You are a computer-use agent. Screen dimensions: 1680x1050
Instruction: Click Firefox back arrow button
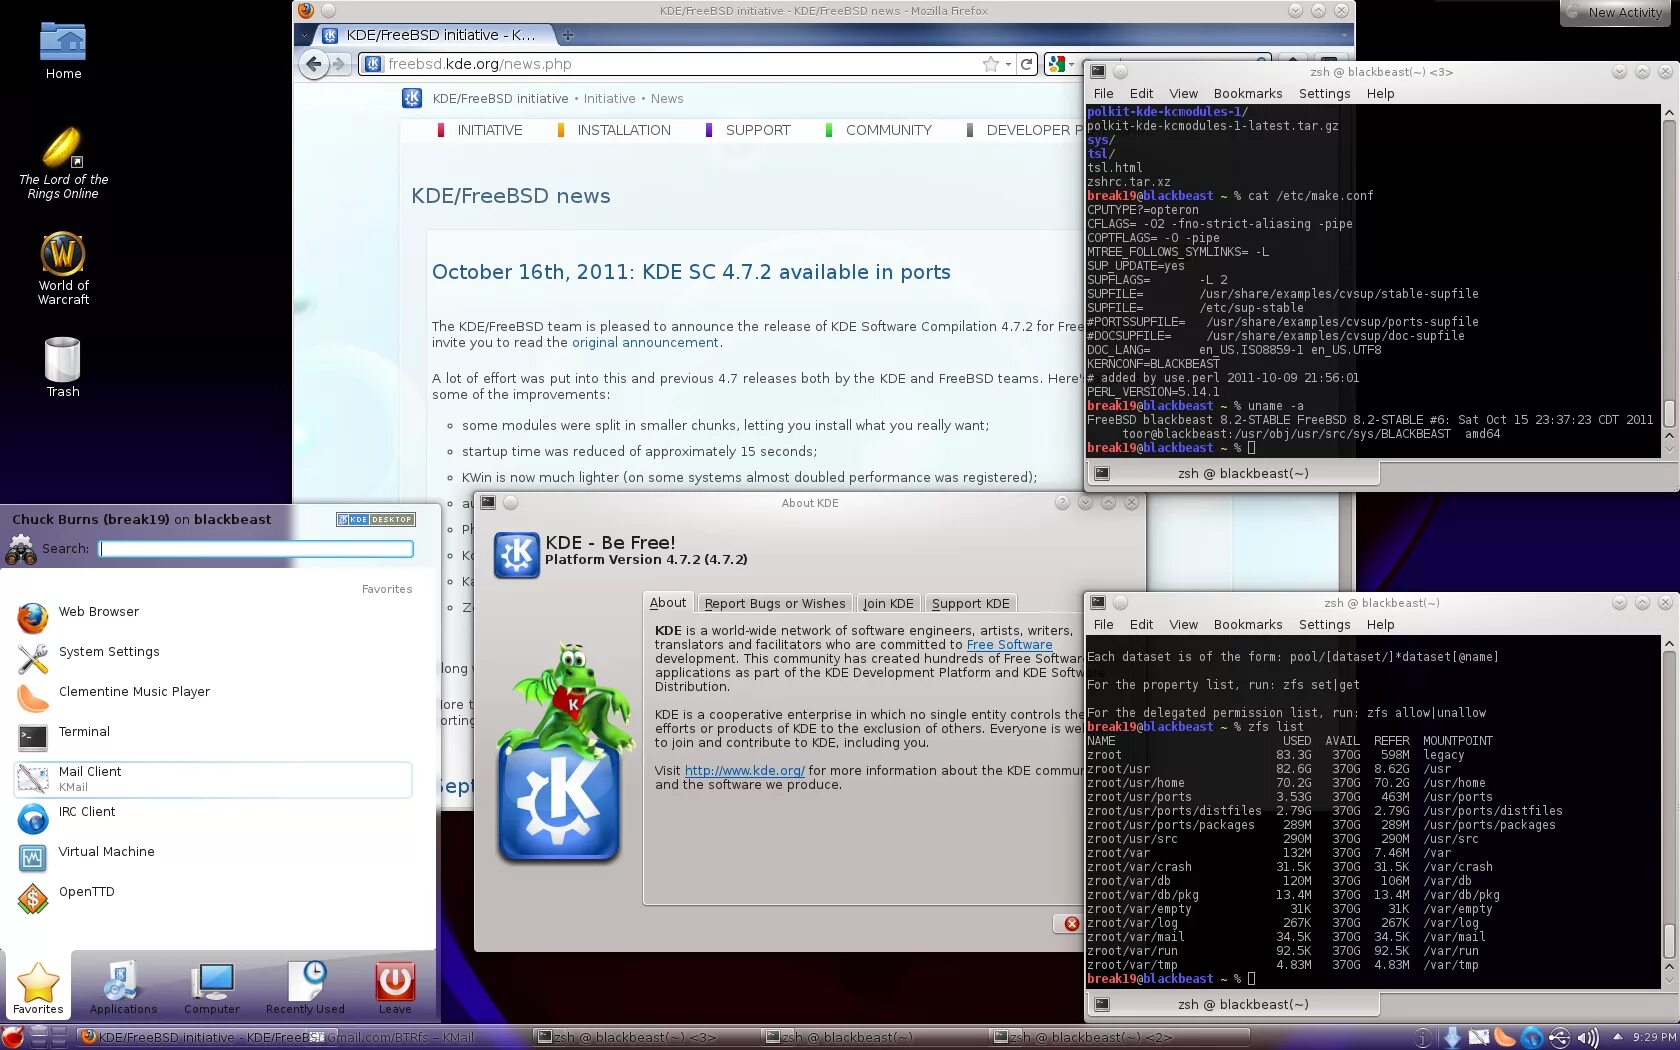(314, 64)
